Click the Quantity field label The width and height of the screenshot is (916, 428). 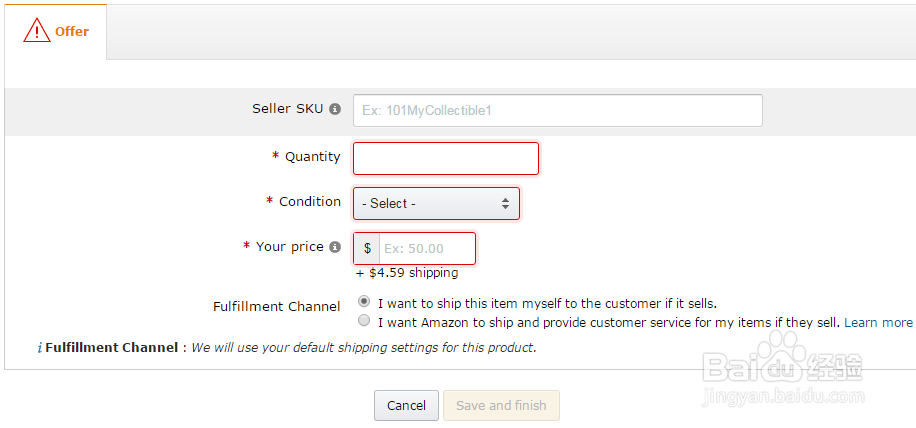coord(312,157)
